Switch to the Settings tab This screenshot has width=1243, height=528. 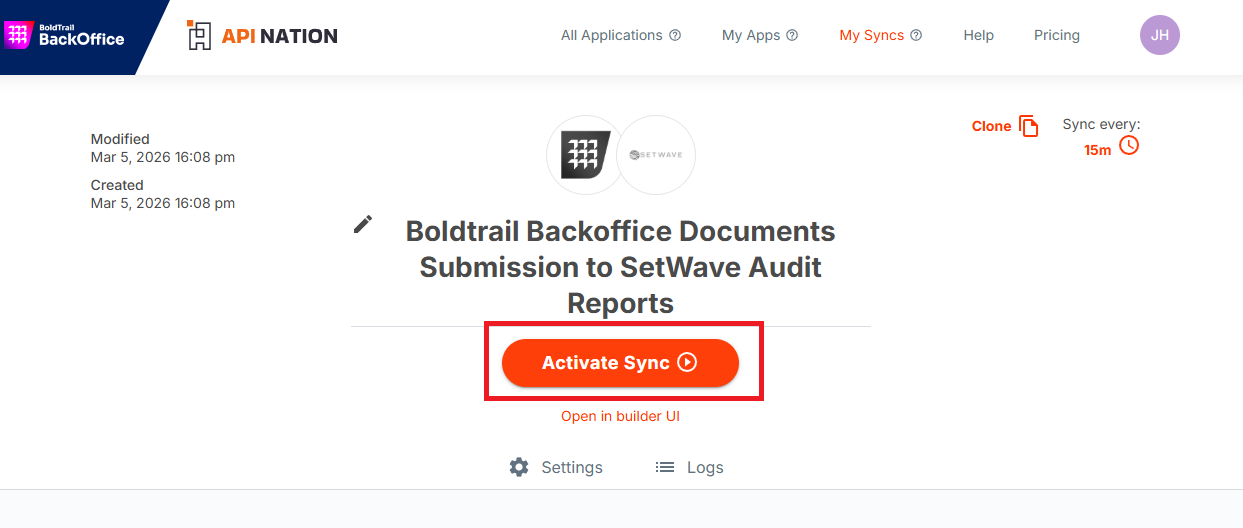click(x=556, y=467)
